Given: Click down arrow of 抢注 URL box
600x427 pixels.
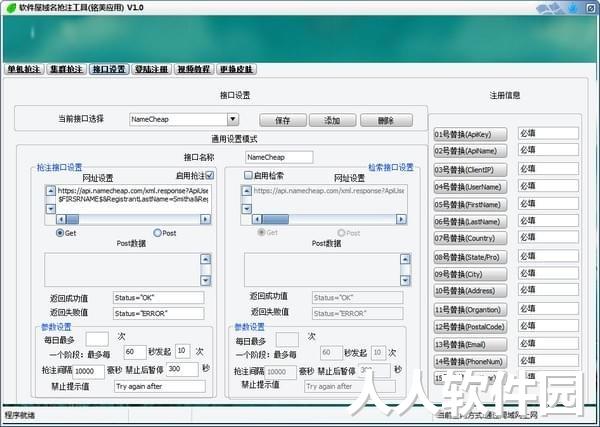Looking at the screenshot, I should pos(51,209).
